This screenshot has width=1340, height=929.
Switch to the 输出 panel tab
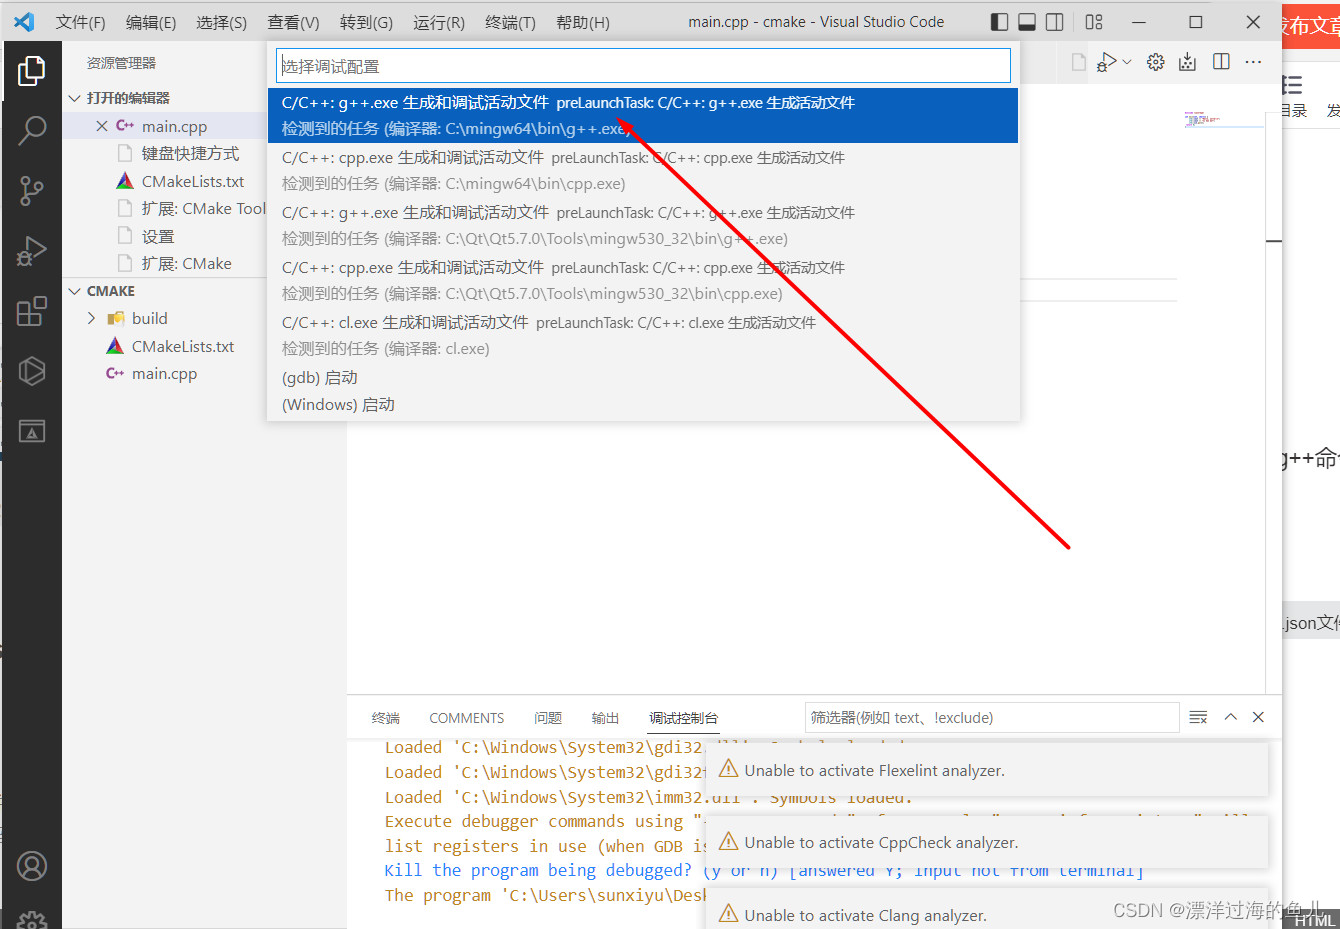click(605, 718)
